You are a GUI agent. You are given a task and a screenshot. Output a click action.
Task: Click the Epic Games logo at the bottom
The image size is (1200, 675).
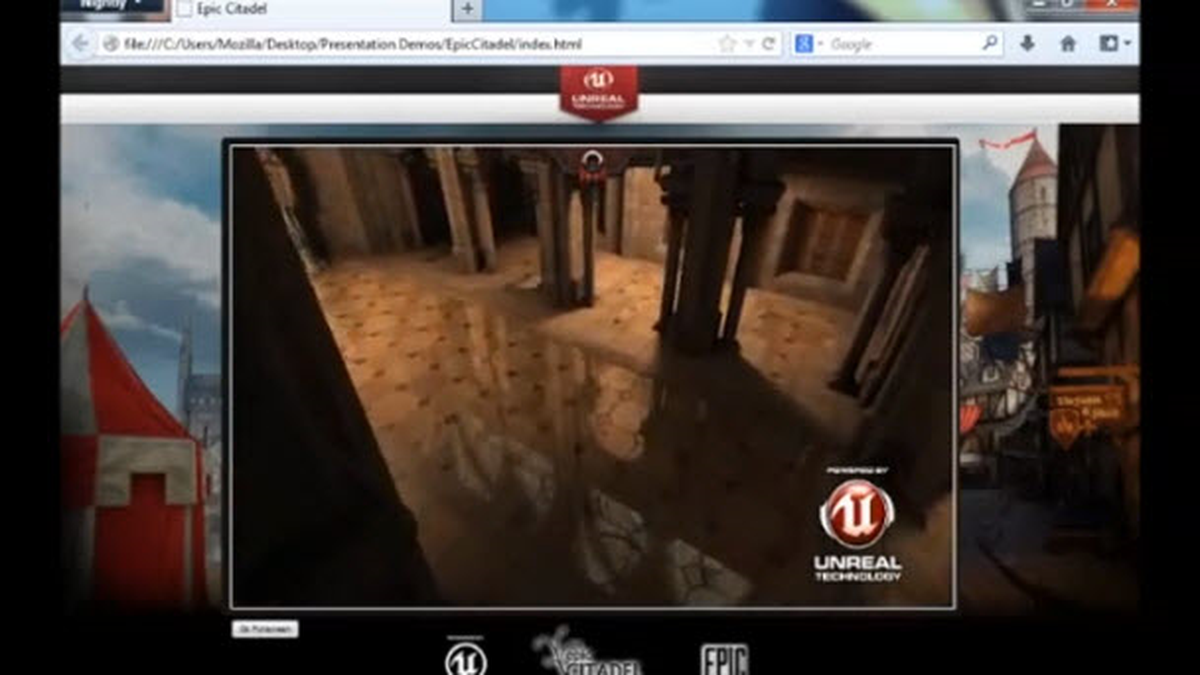point(725,658)
